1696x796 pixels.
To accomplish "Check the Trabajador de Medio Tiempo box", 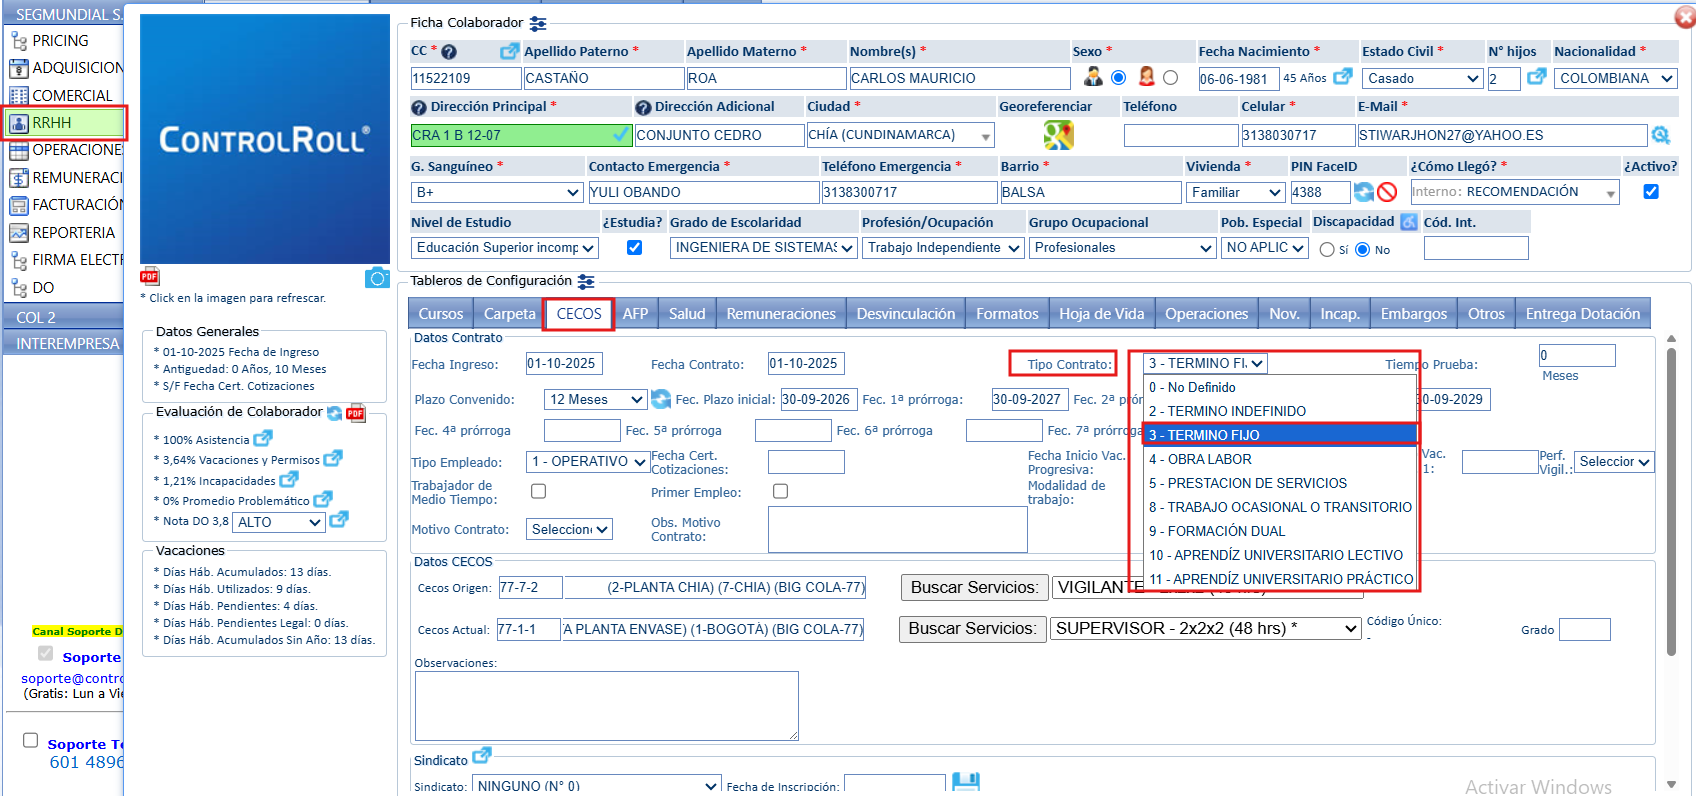I will pyautogui.click(x=538, y=491).
